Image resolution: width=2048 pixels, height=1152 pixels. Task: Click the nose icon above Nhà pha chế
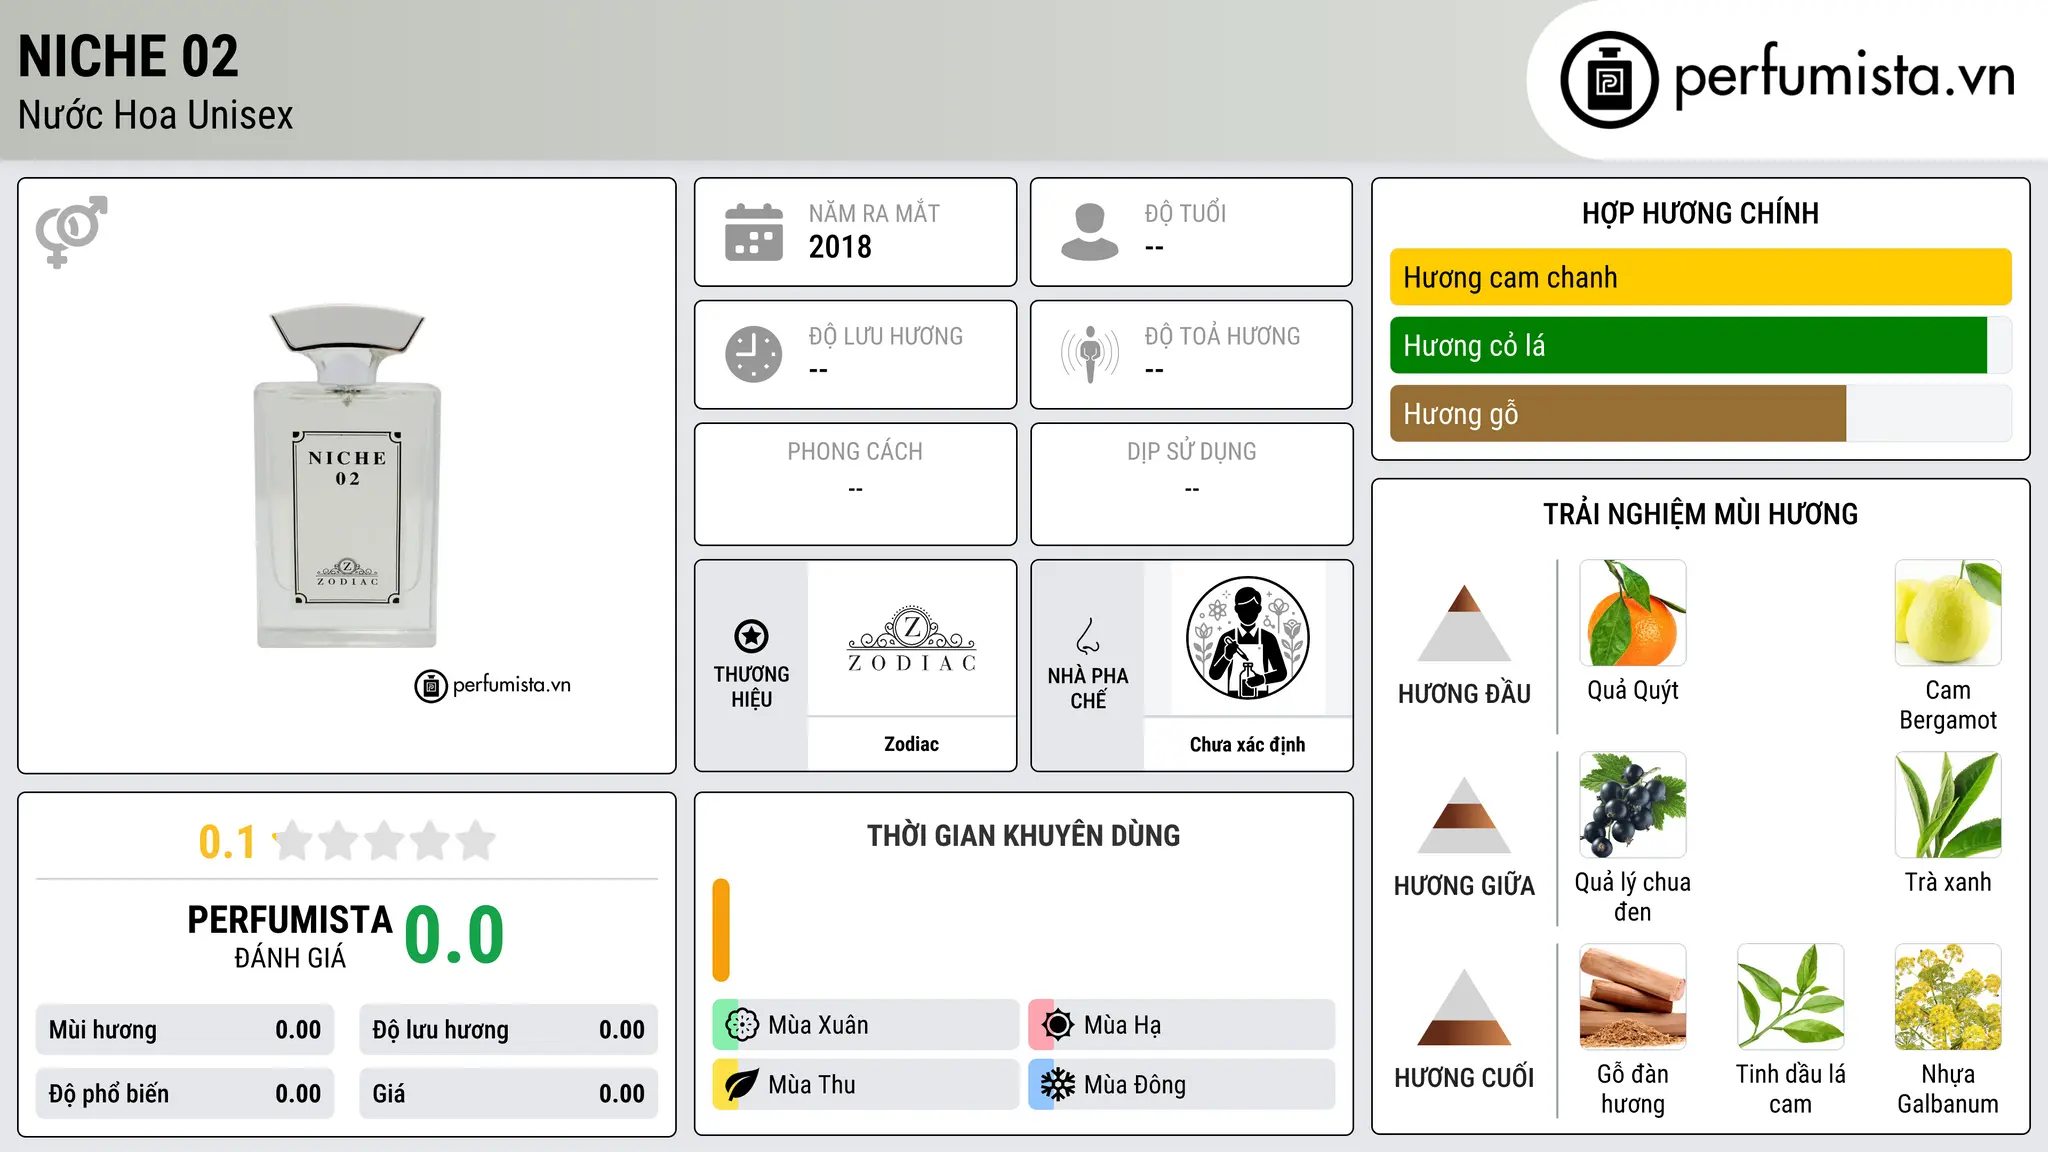tap(1088, 636)
